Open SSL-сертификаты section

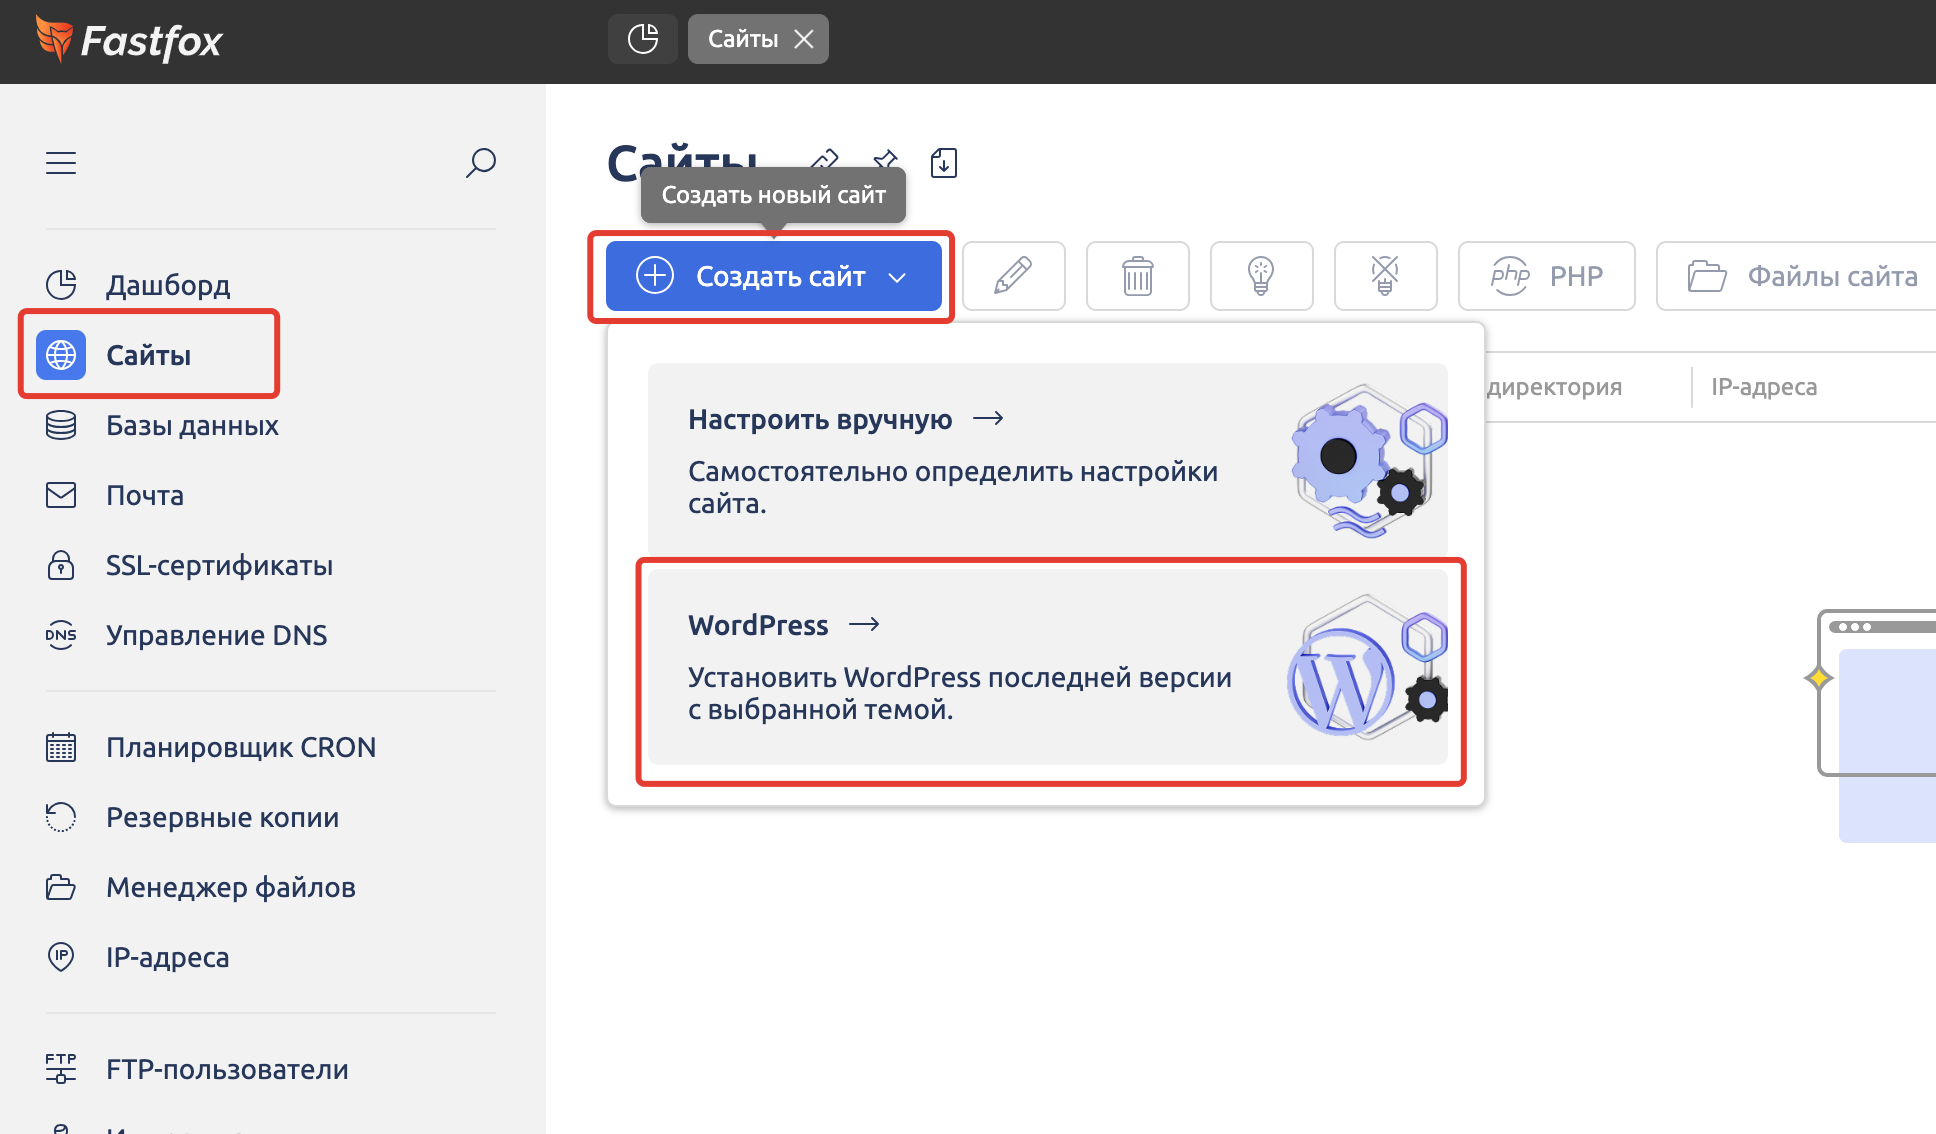point(219,565)
